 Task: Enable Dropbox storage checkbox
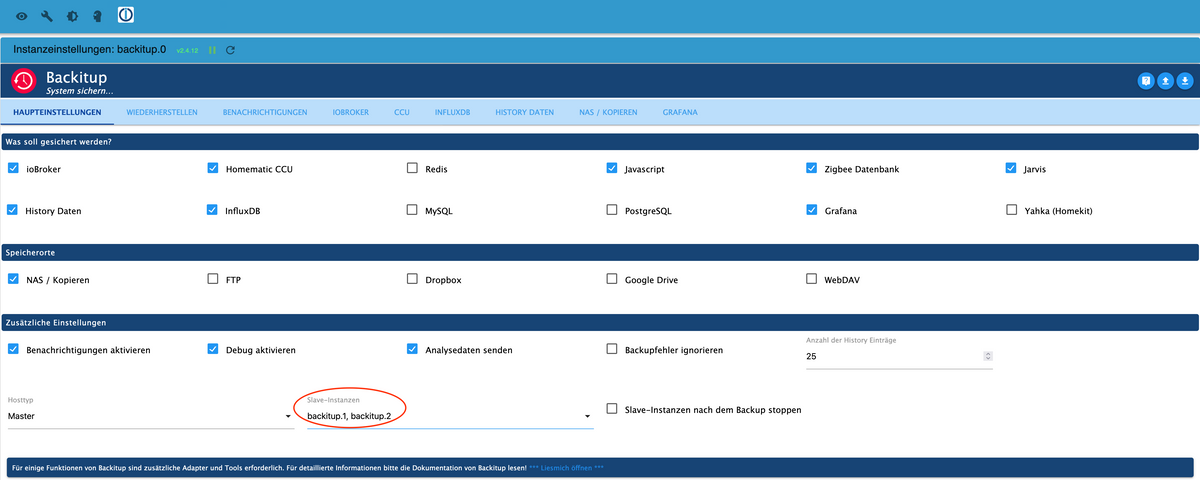(x=412, y=279)
